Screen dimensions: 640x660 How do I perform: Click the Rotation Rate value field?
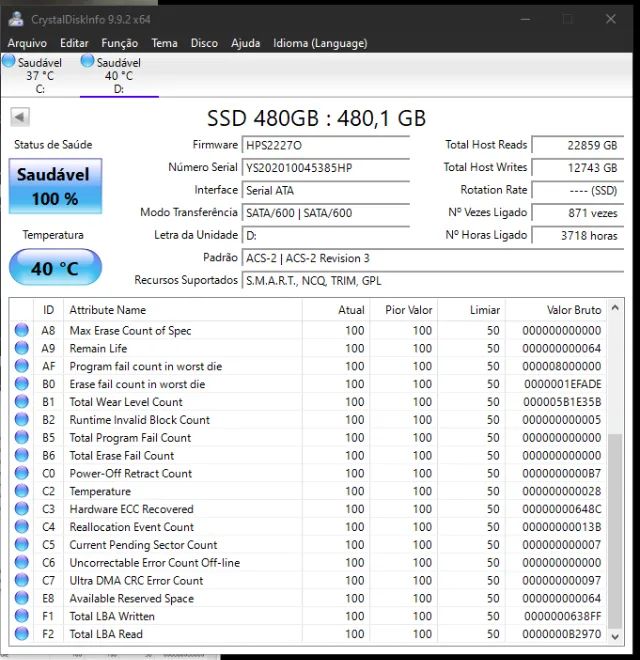pos(578,190)
